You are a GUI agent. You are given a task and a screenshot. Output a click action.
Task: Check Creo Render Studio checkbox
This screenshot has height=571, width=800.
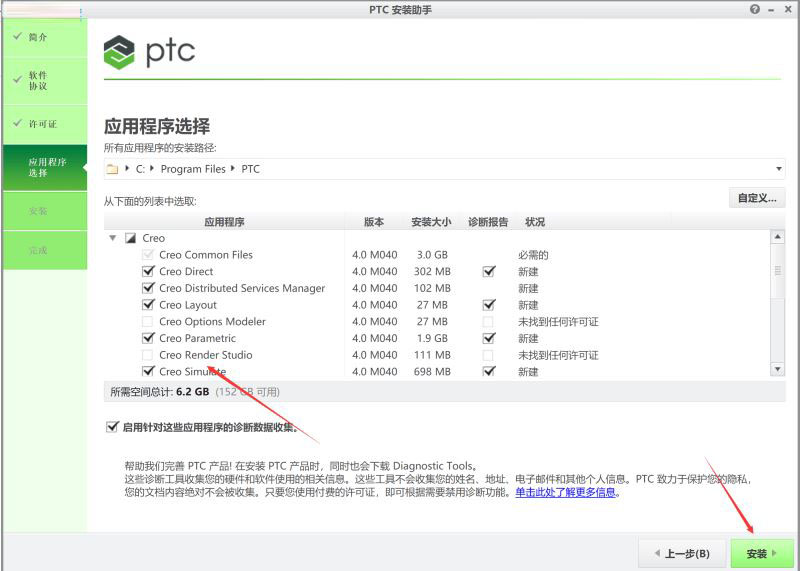147,355
